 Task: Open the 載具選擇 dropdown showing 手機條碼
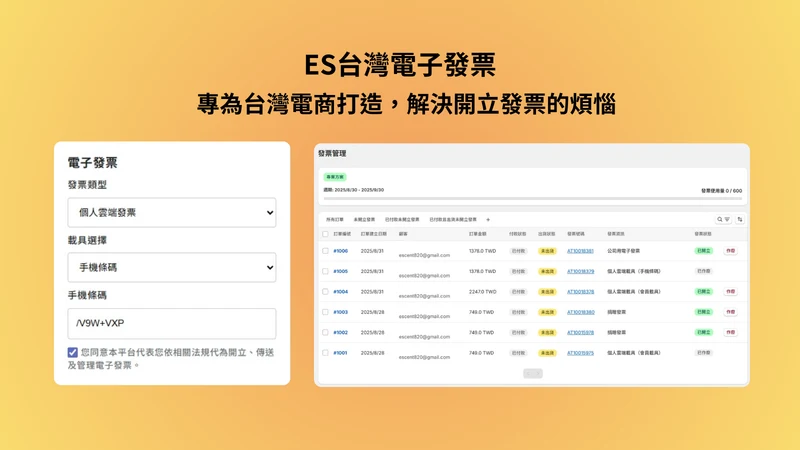(172, 267)
